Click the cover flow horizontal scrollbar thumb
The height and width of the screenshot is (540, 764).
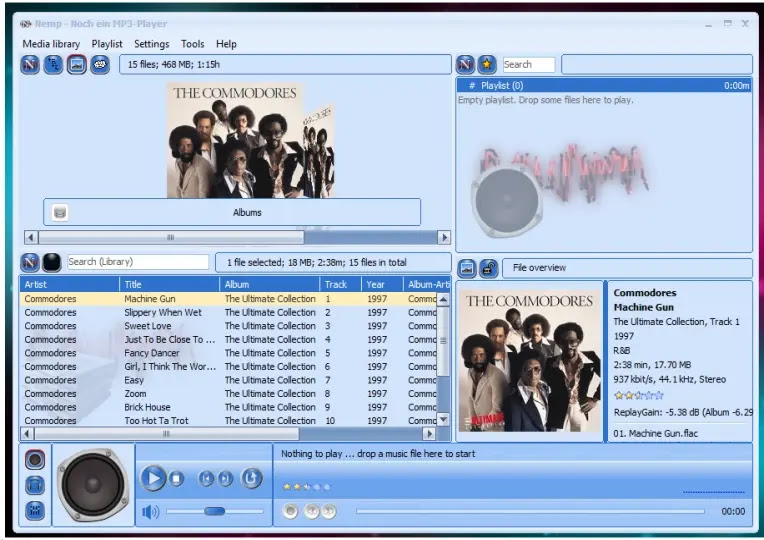click(x=171, y=237)
